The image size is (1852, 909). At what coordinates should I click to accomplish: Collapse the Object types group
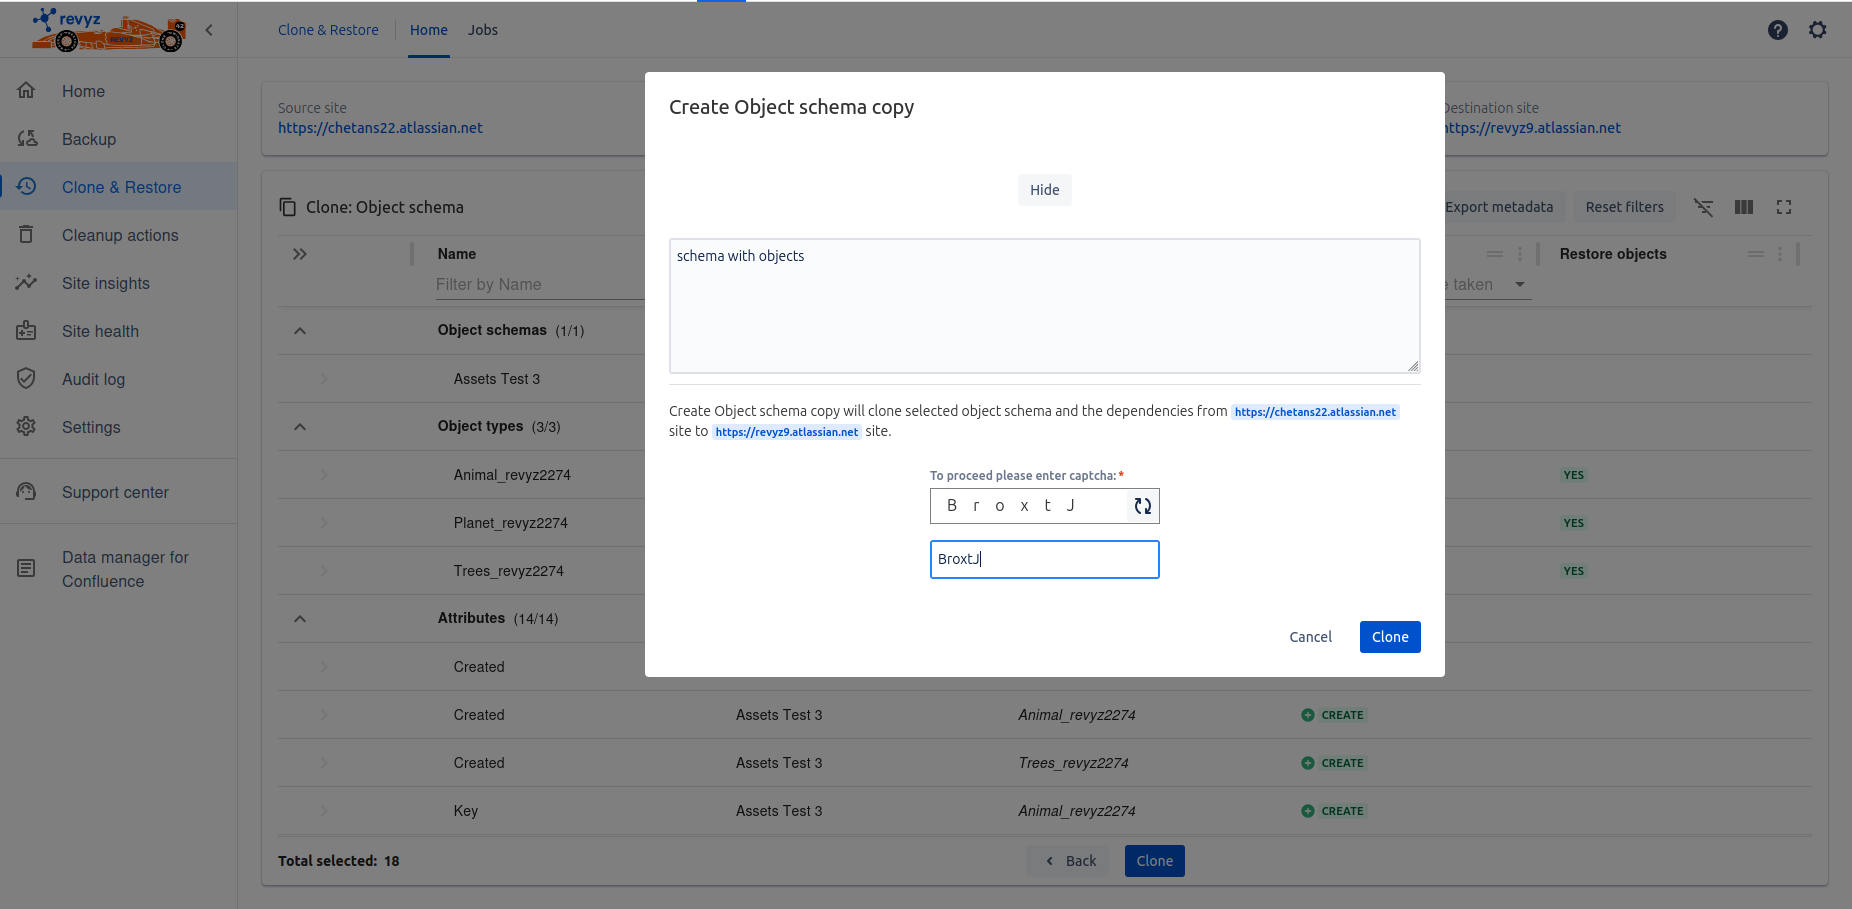[300, 427]
